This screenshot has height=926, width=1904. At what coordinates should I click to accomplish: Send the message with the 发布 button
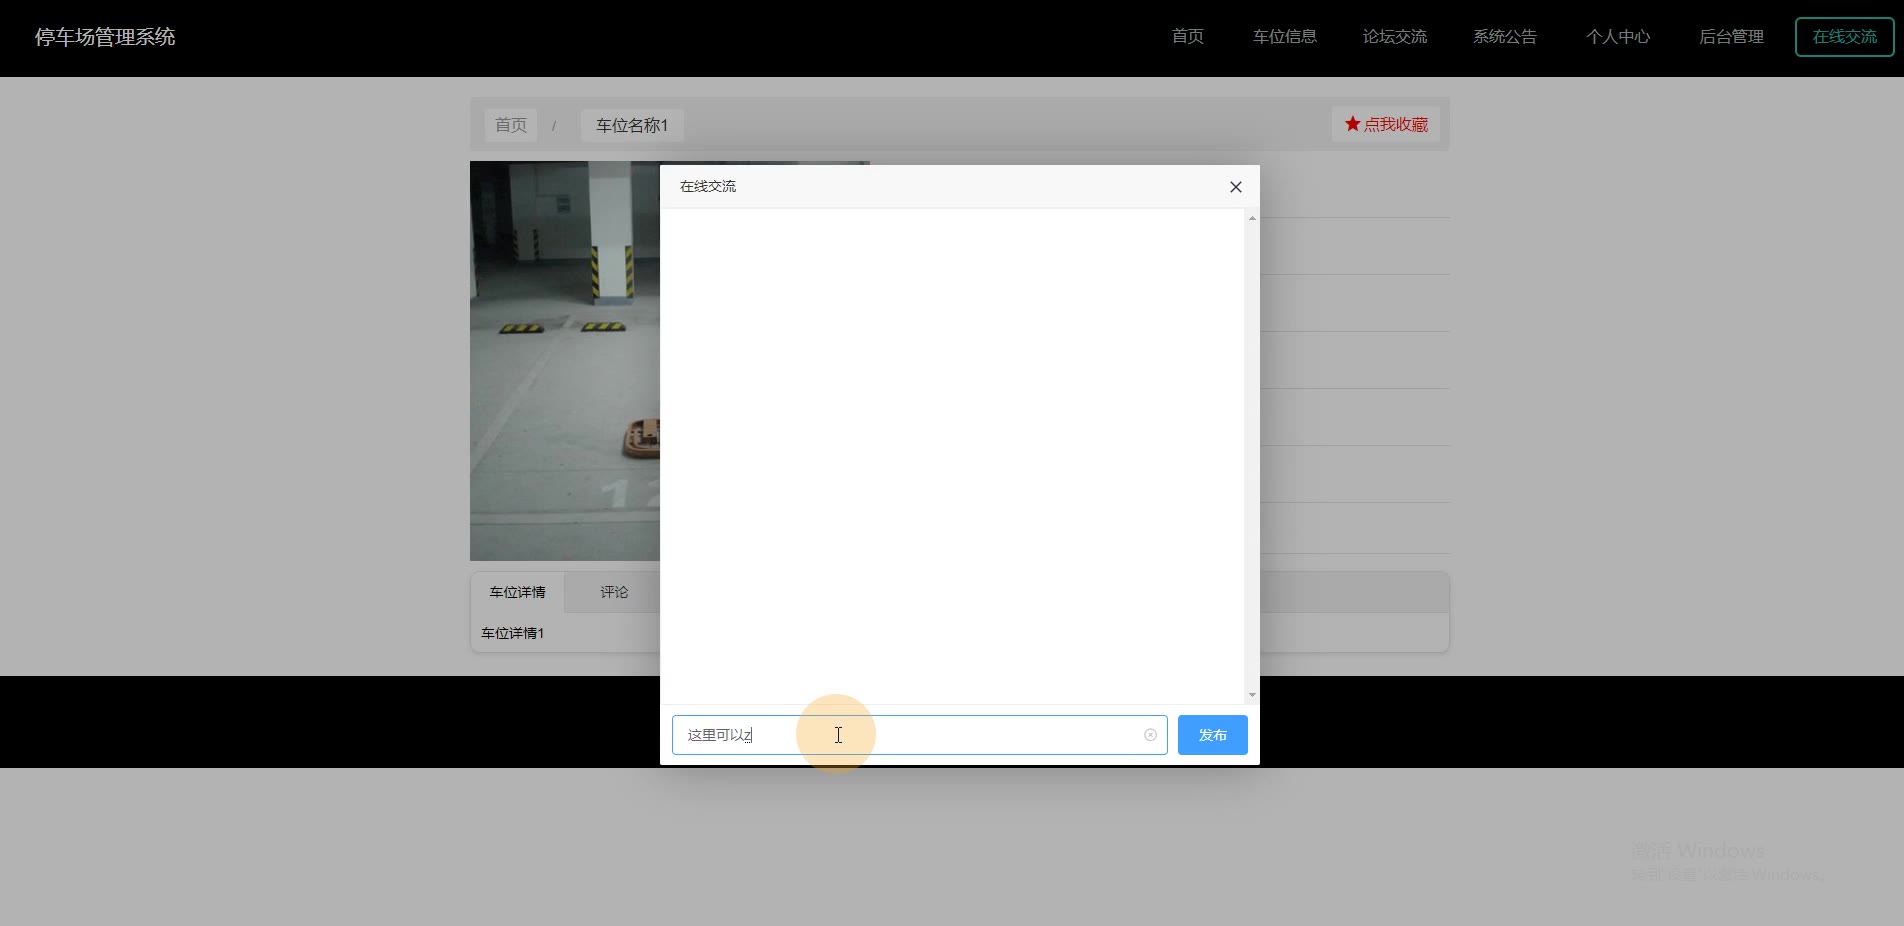tap(1212, 735)
